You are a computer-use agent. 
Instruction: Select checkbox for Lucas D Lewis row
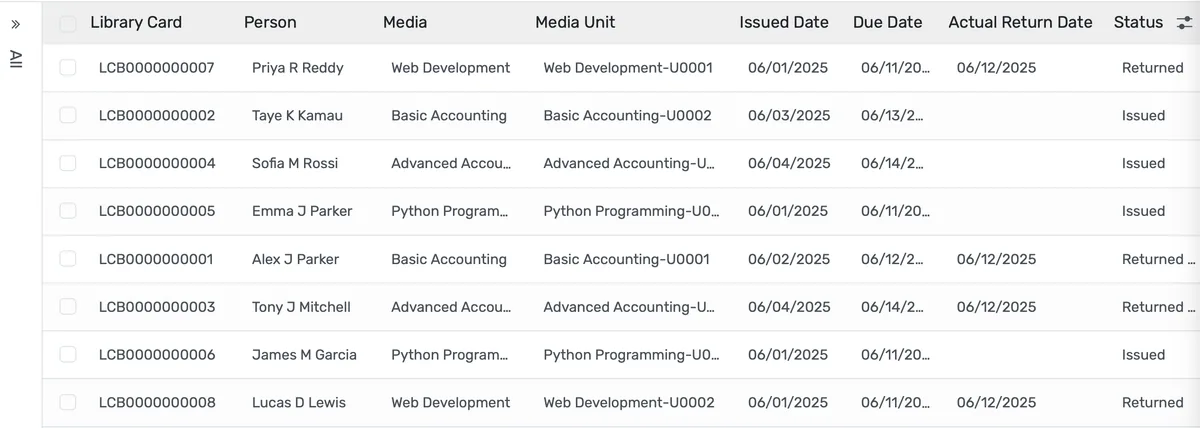68,403
